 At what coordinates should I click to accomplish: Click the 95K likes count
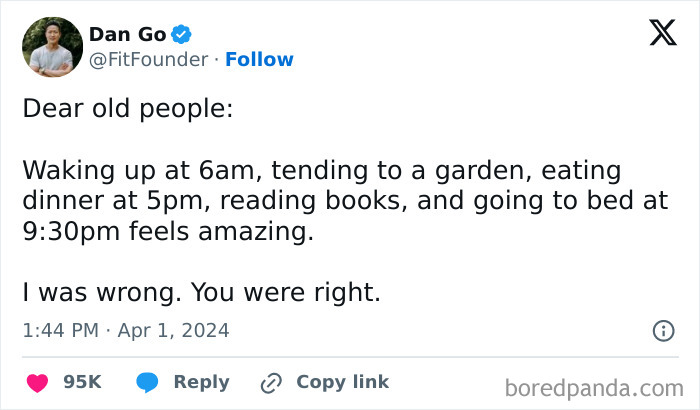[82, 382]
